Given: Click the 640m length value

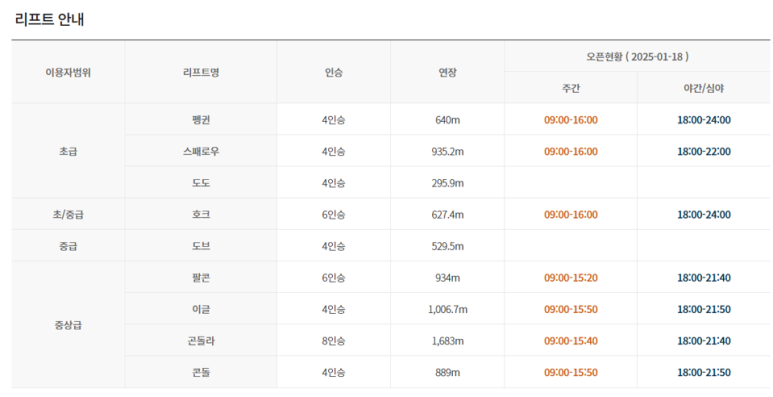Looking at the screenshot, I should [448, 120].
